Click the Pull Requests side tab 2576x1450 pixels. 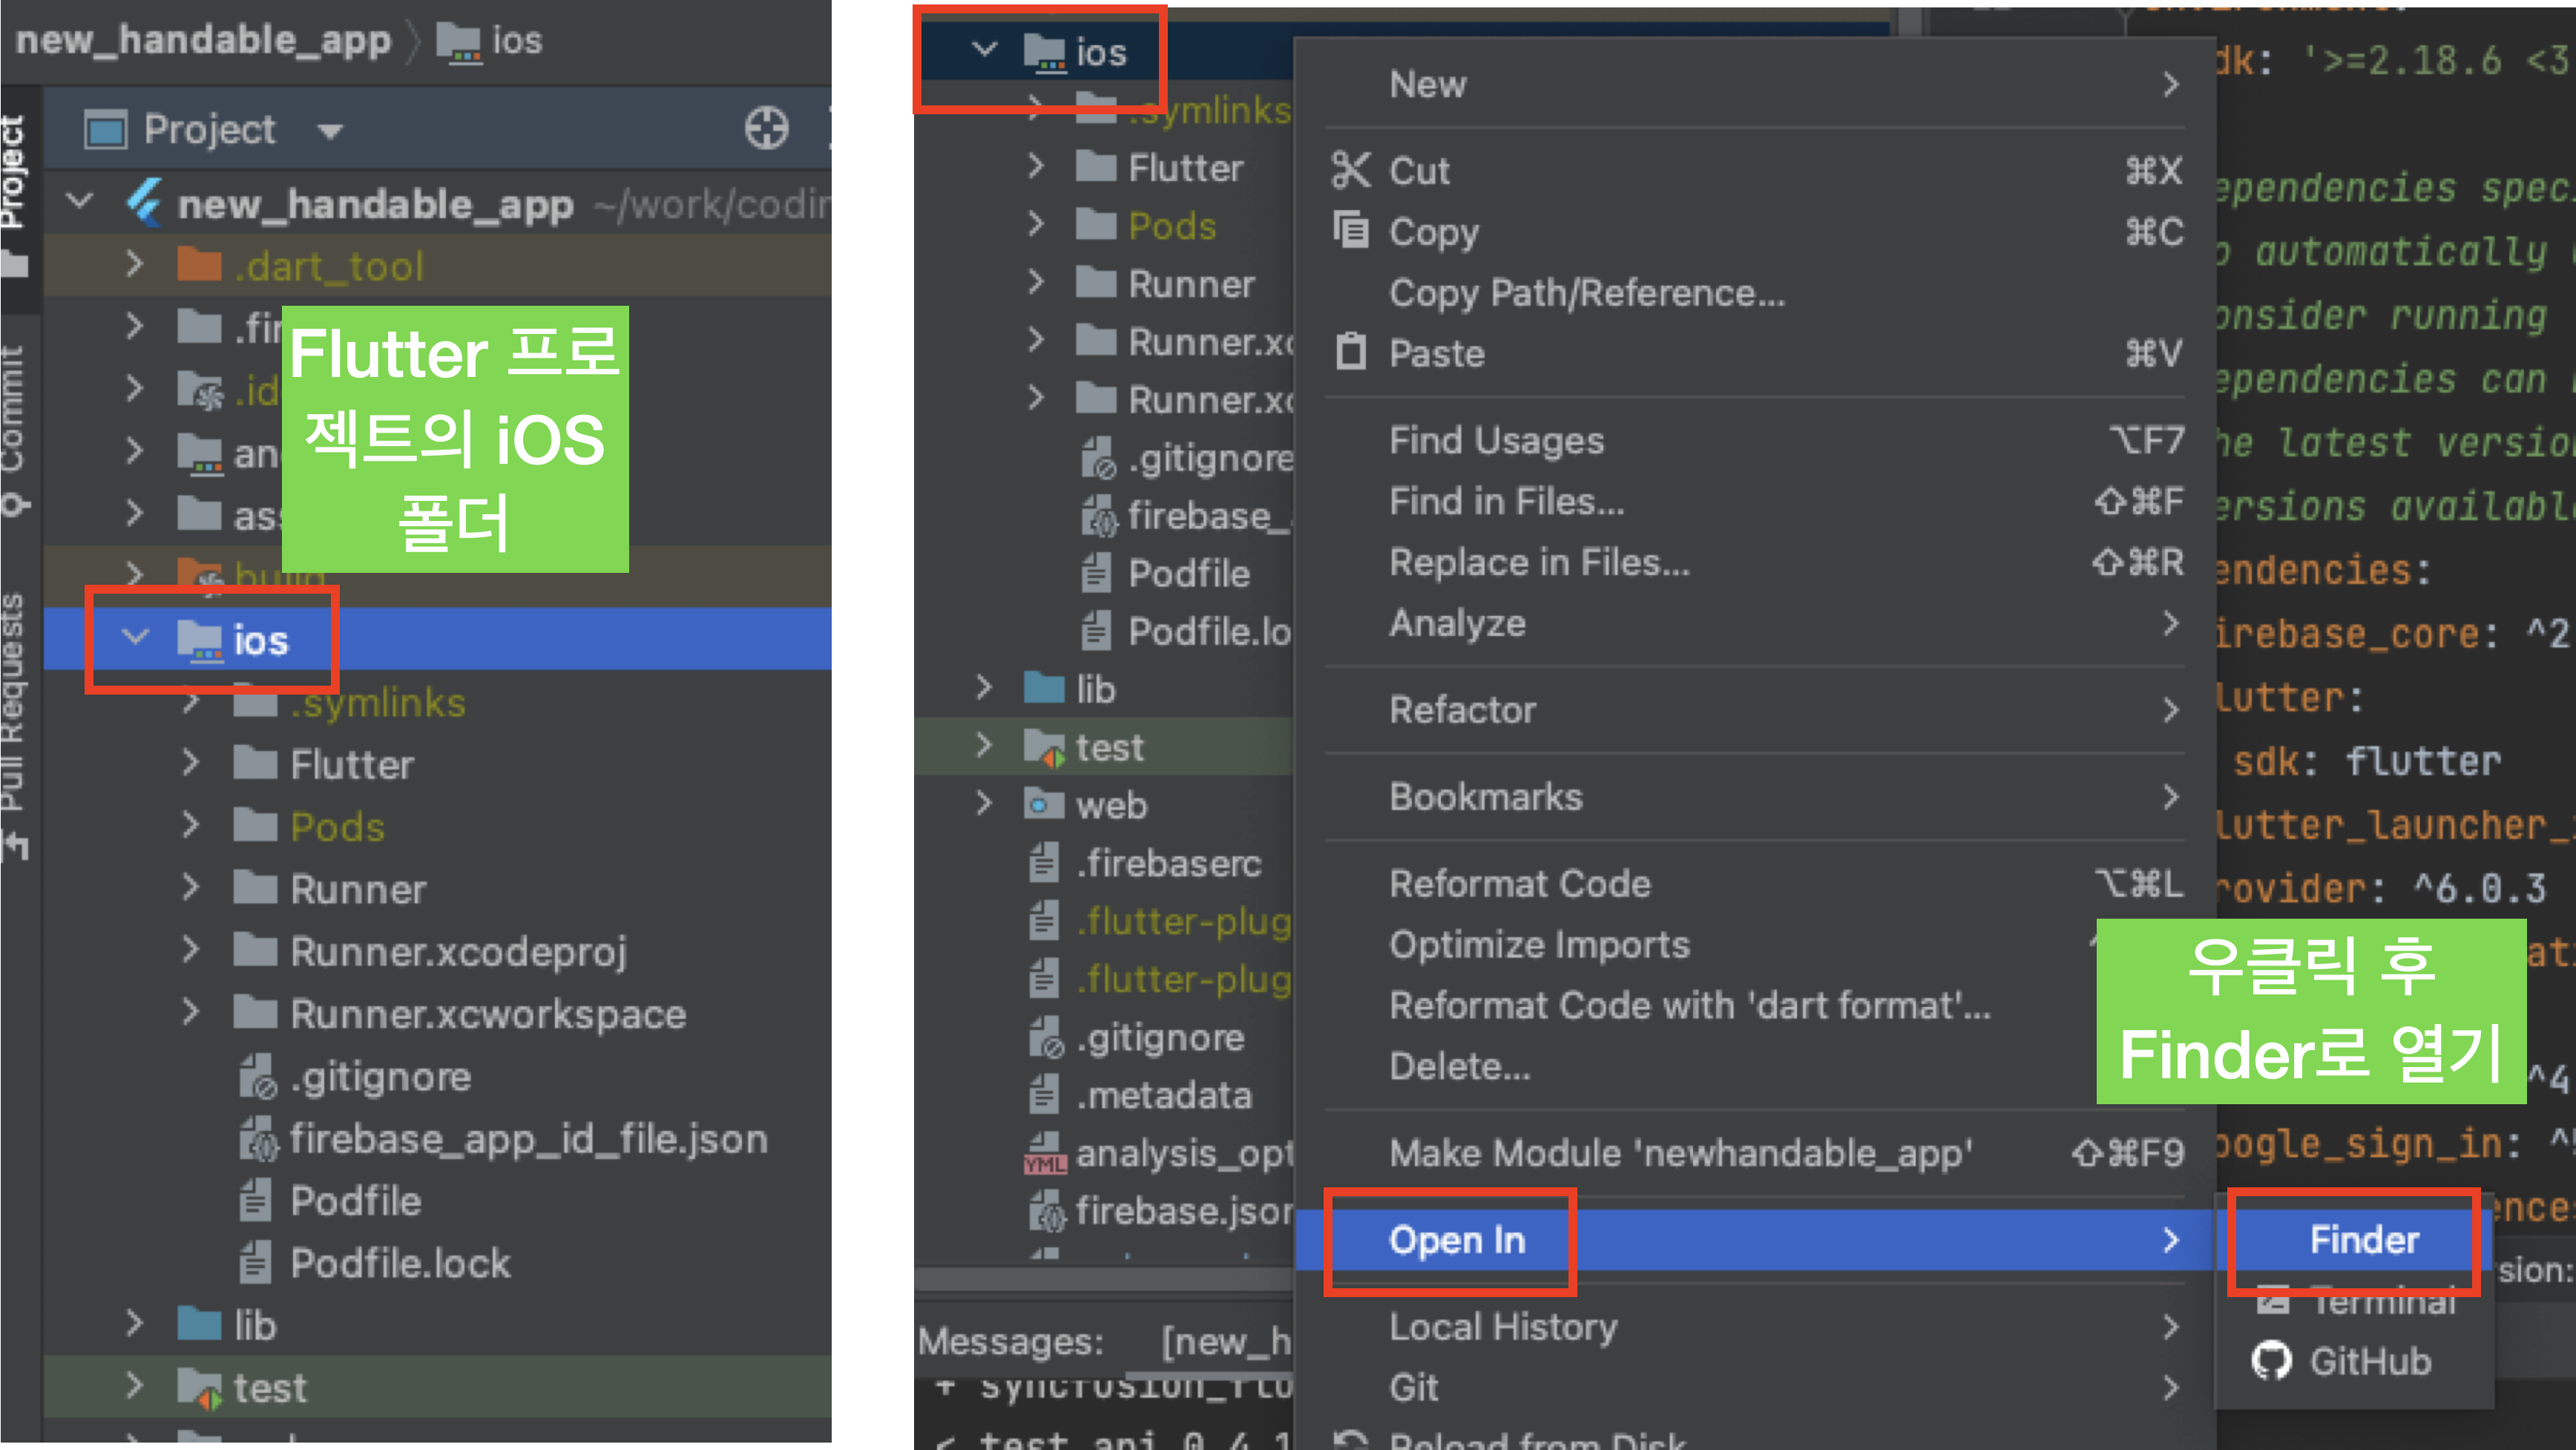[14, 700]
